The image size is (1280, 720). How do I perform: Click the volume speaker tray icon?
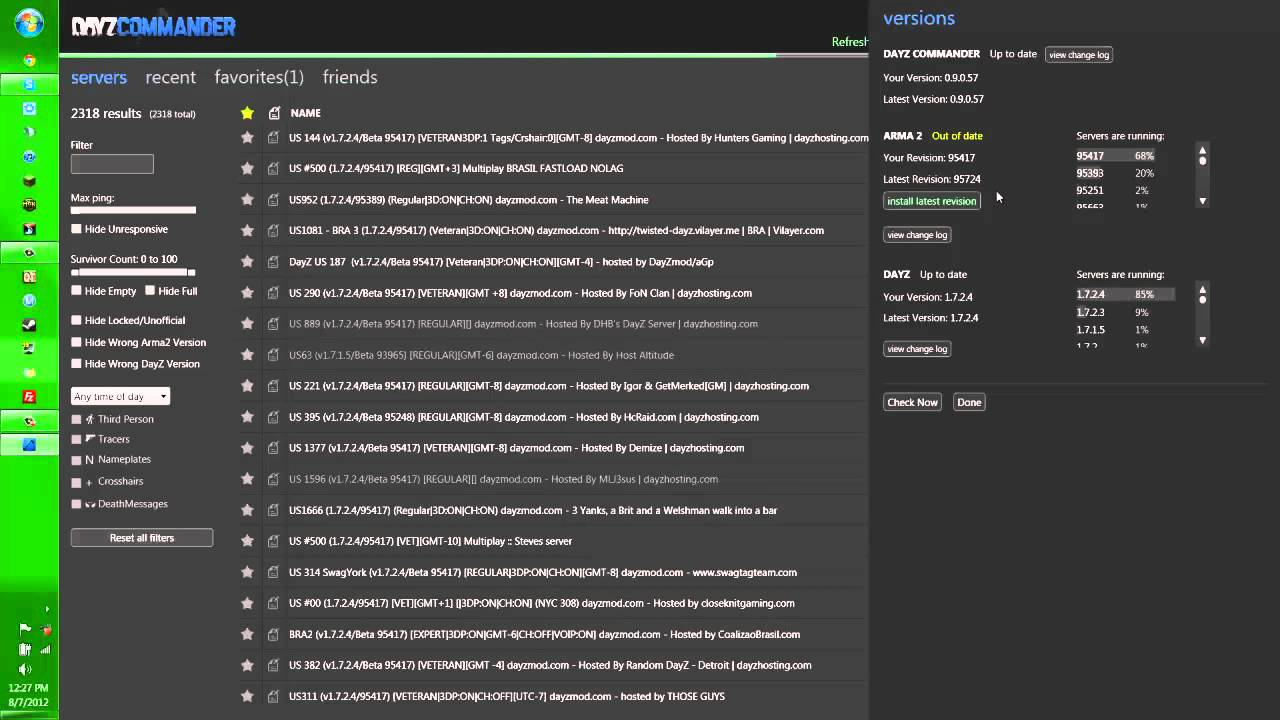(x=25, y=669)
